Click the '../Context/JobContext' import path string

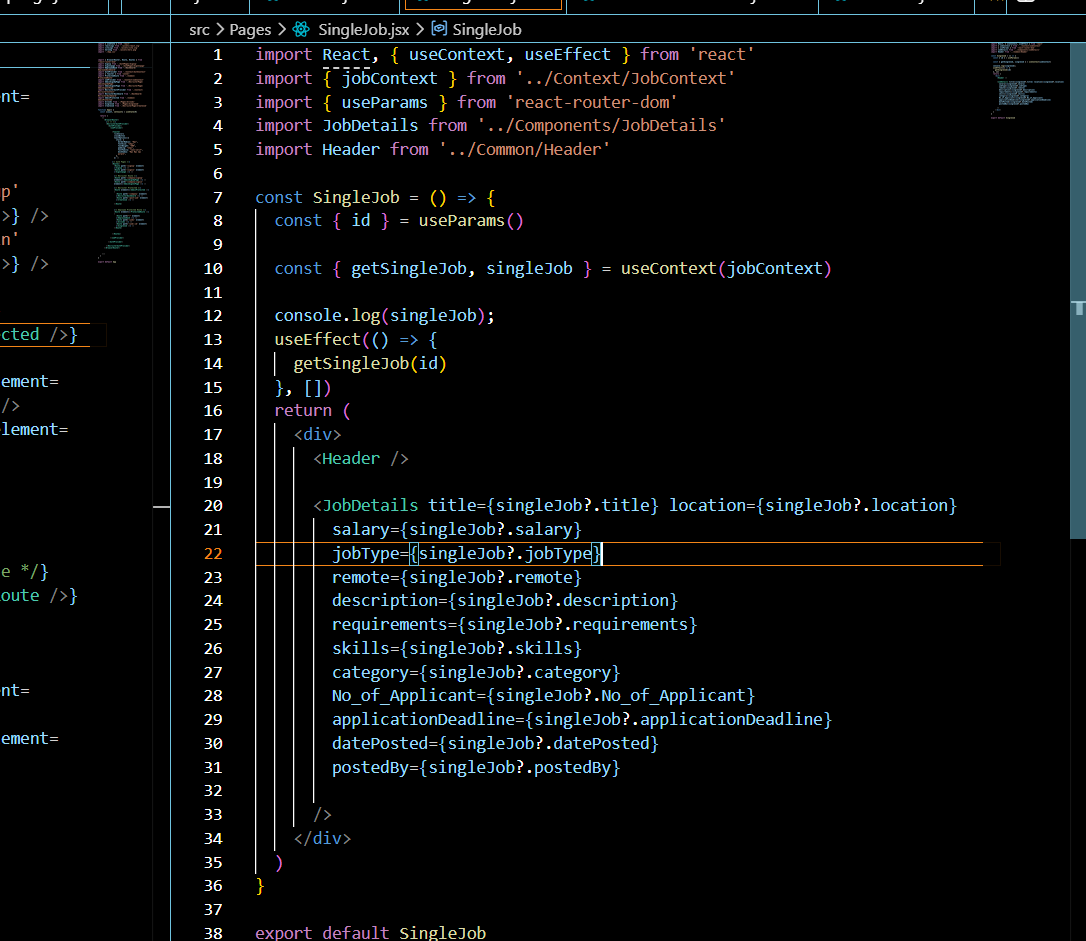tap(625, 78)
